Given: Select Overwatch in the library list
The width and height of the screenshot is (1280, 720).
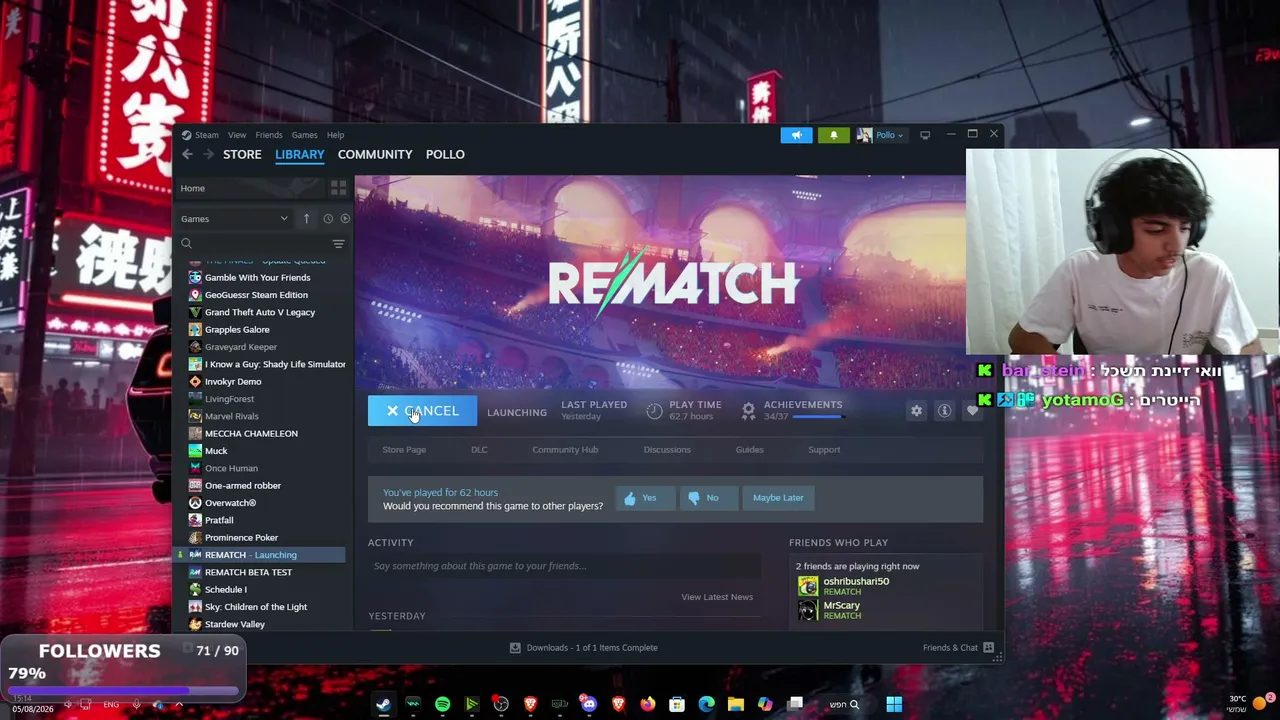Looking at the screenshot, I should point(230,503).
